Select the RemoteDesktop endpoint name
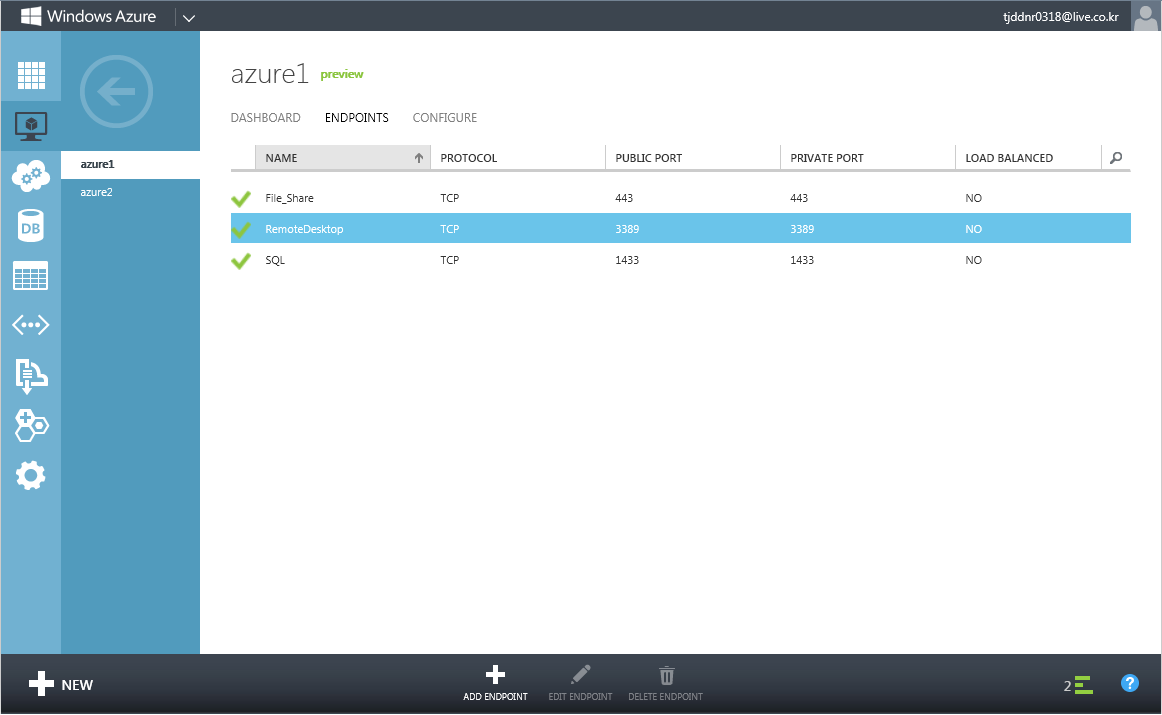The image size is (1162, 715). (x=304, y=229)
